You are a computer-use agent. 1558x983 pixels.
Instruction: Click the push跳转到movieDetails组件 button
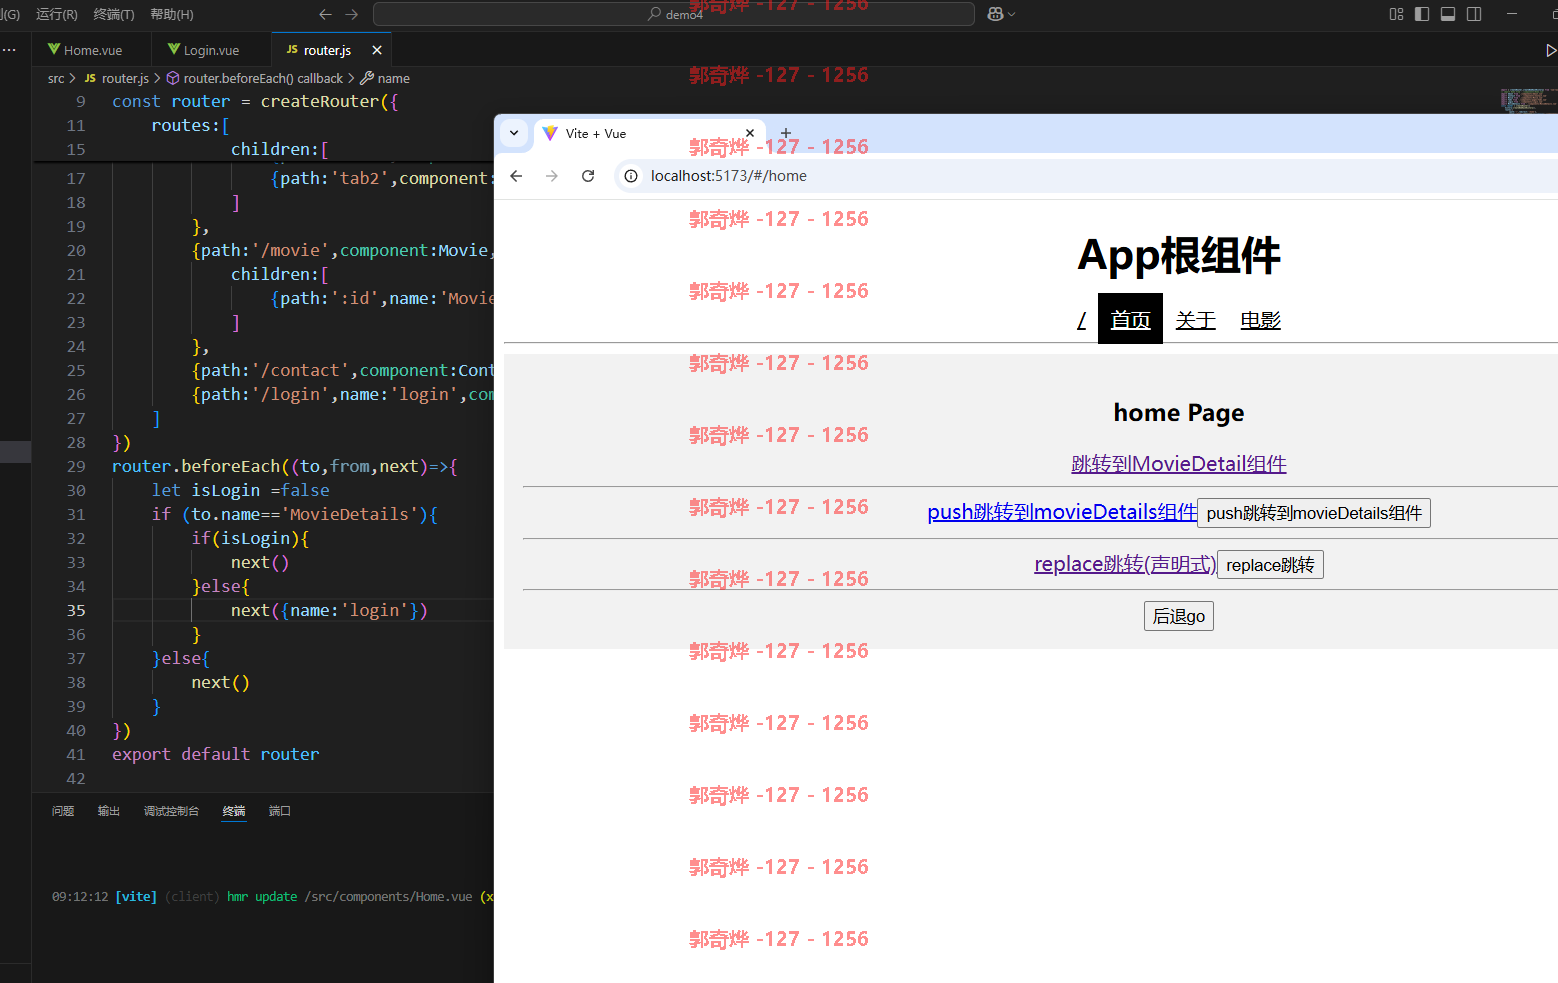1314,513
